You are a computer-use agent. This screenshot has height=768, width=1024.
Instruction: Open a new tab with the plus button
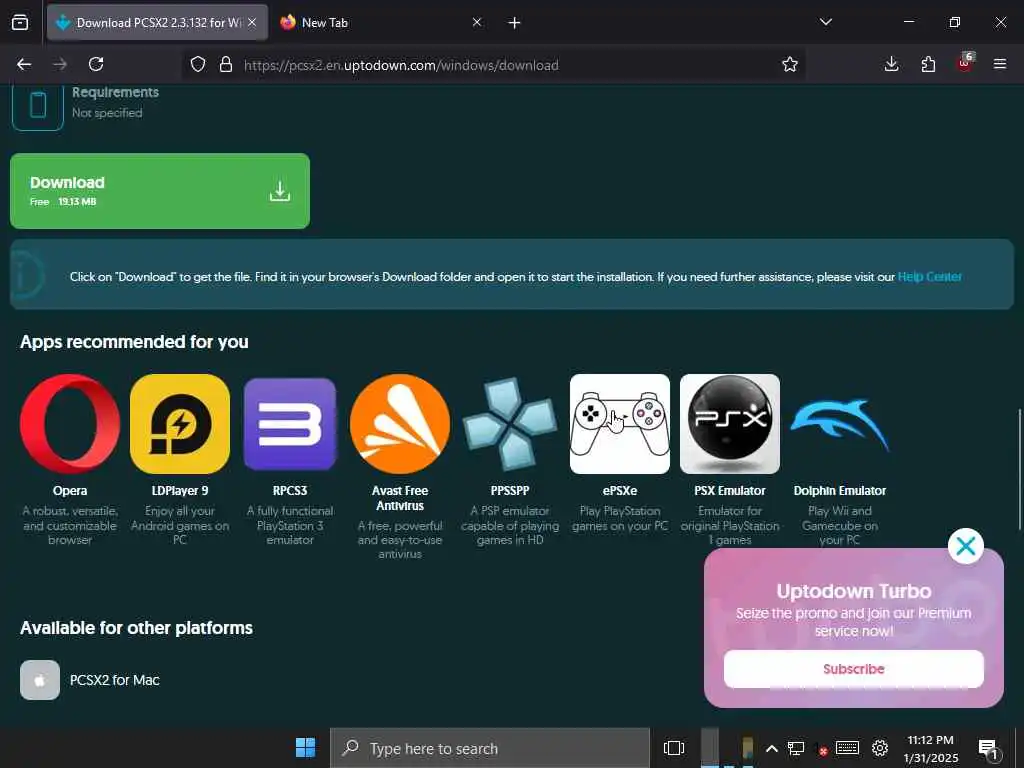click(514, 23)
